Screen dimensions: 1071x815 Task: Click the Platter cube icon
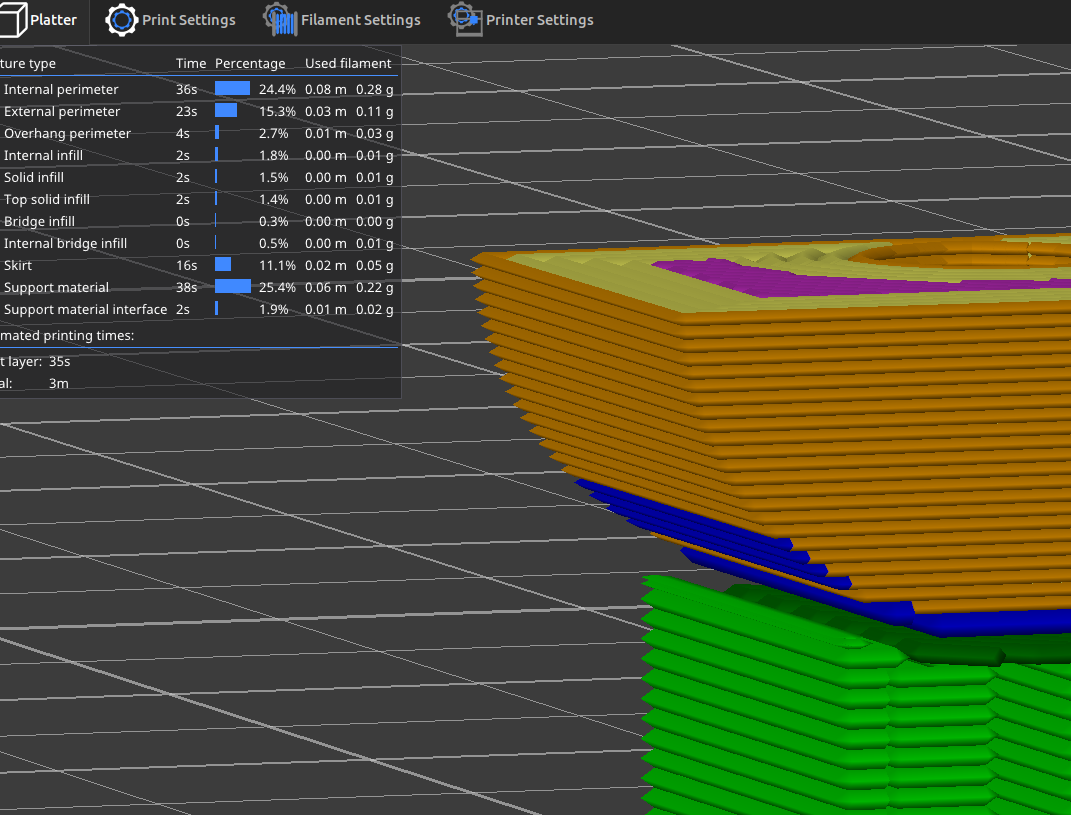coord(14,20)
